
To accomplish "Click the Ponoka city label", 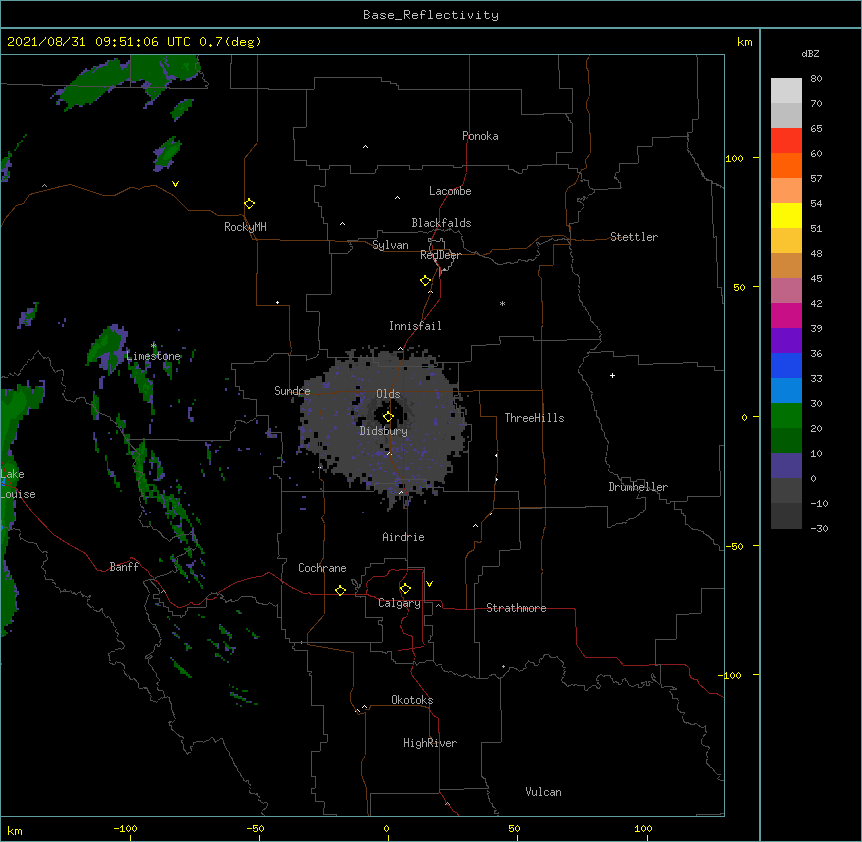I will [480, 136].
